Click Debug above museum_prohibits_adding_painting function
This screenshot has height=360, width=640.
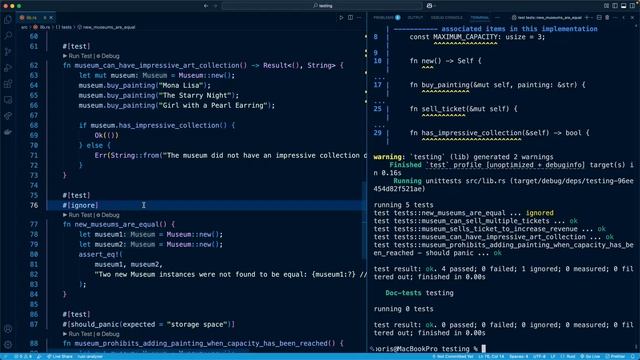108,334
